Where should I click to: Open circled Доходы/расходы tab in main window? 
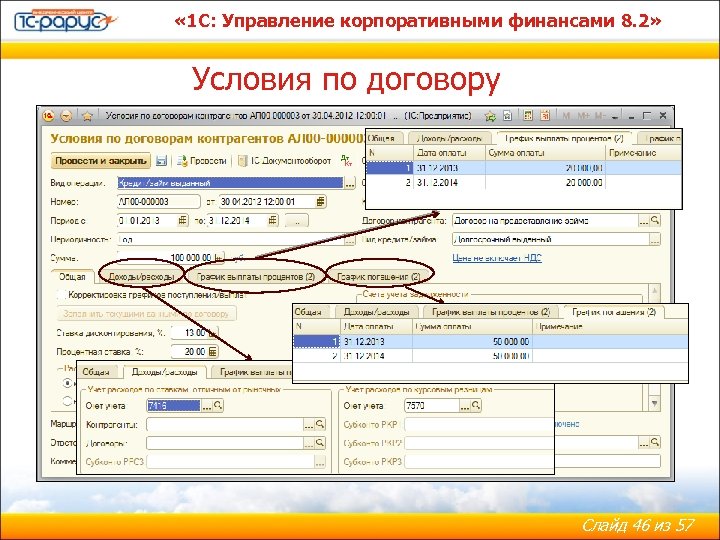point(141,277)
